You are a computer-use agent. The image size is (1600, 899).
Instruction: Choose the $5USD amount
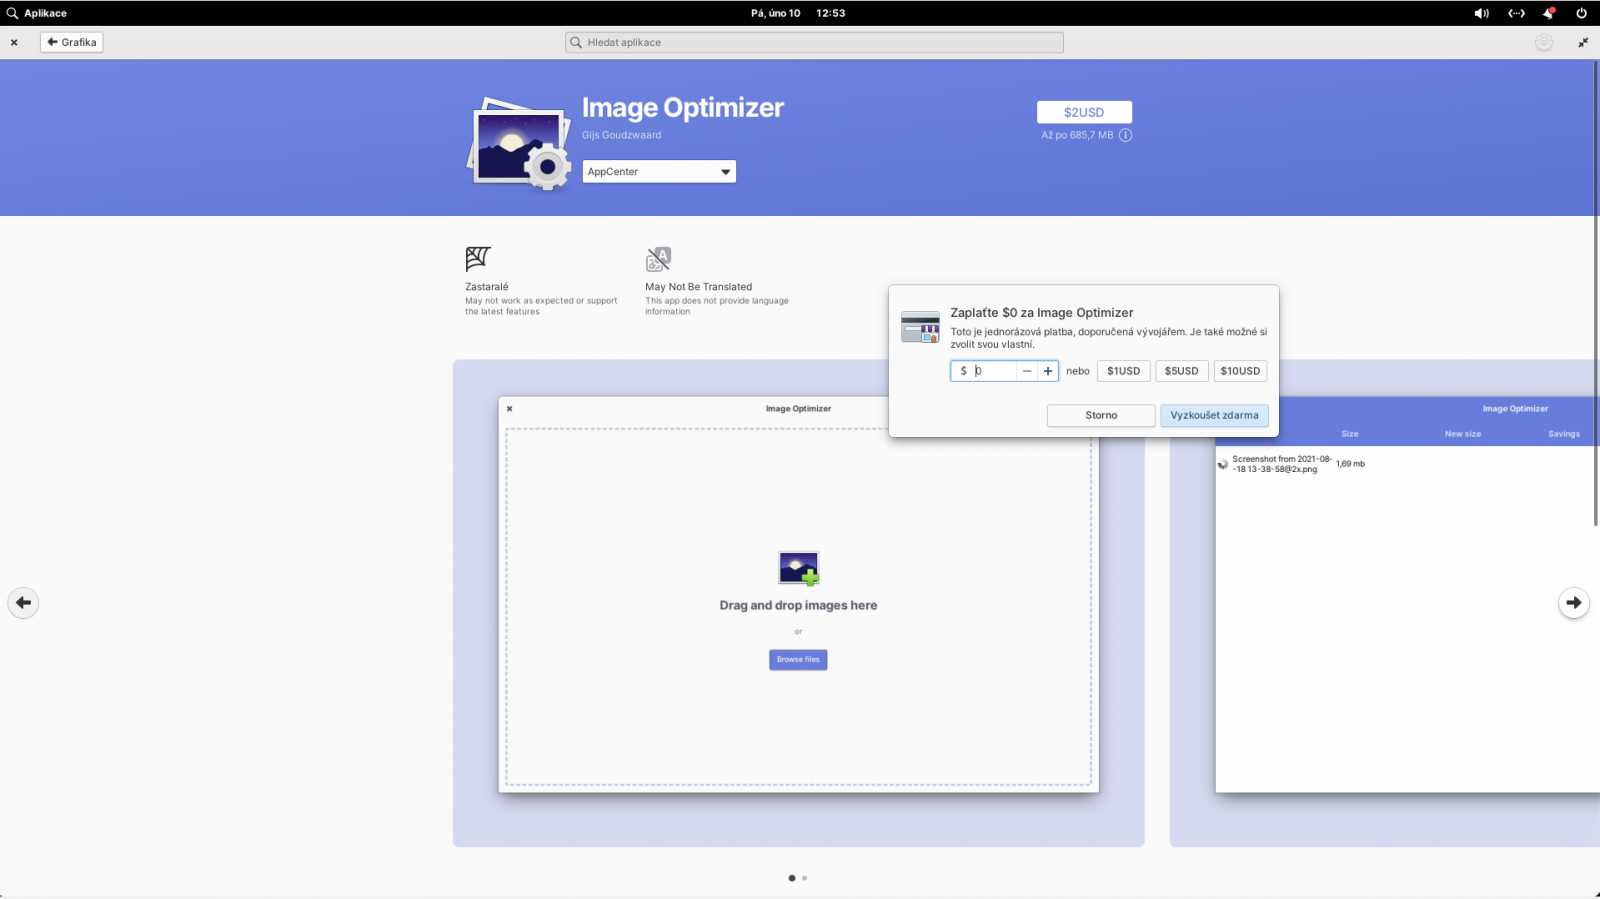click(1181, 371)
